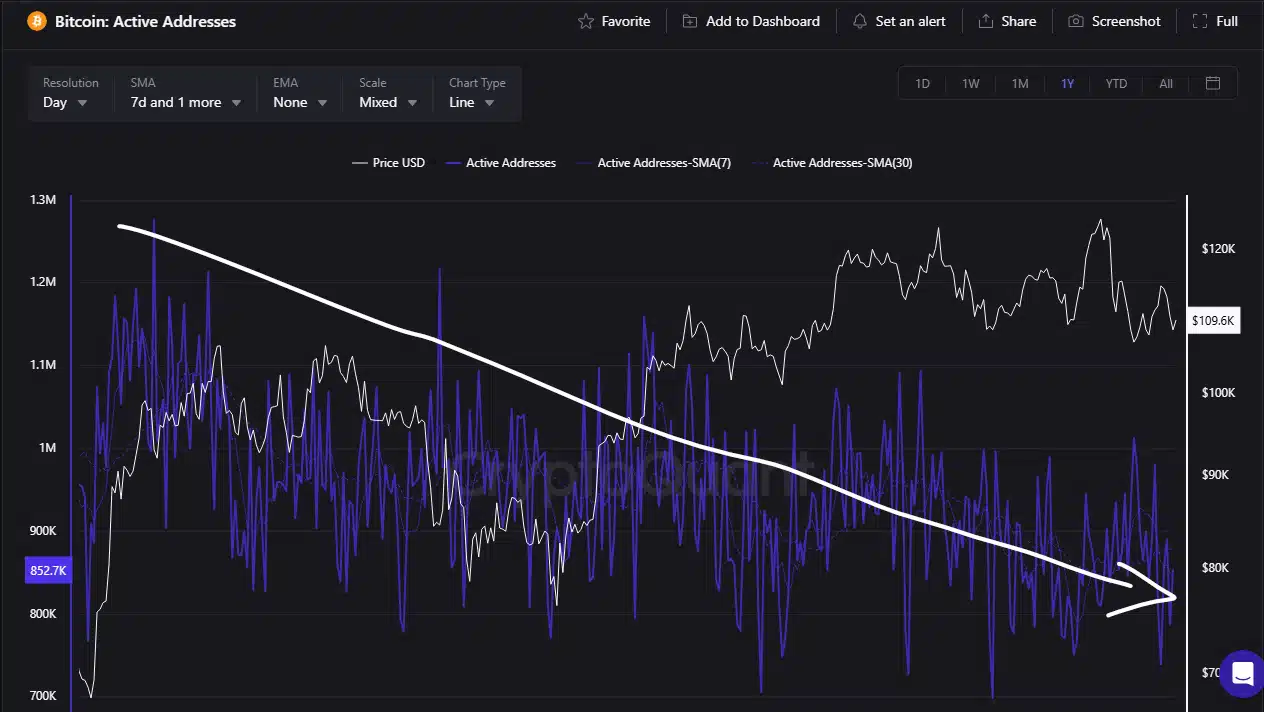Click the Set an alert bell icon
1264x712 pixels.
tap(859, 21)
